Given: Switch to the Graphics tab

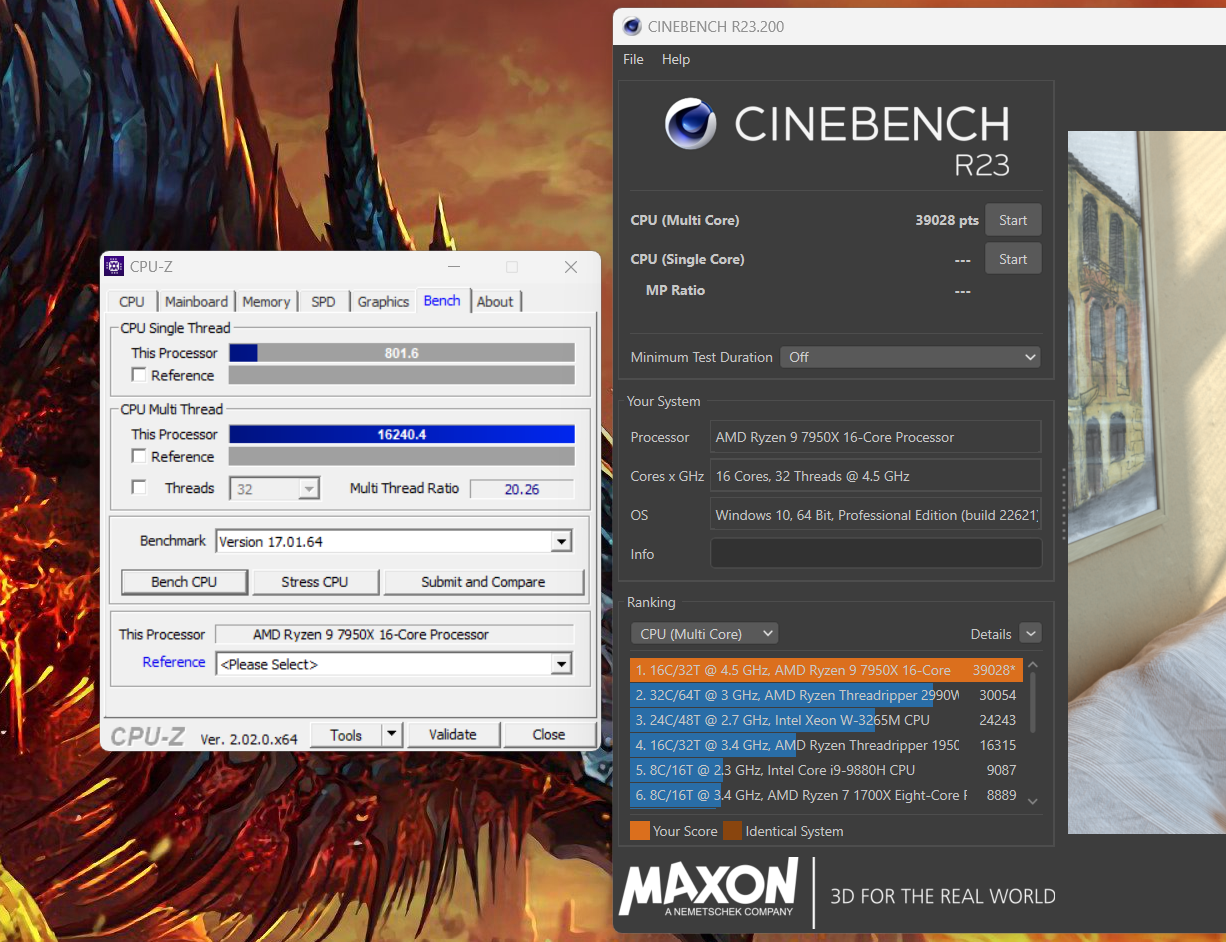Looking at the screenshot, I should [x=383, y=301].
